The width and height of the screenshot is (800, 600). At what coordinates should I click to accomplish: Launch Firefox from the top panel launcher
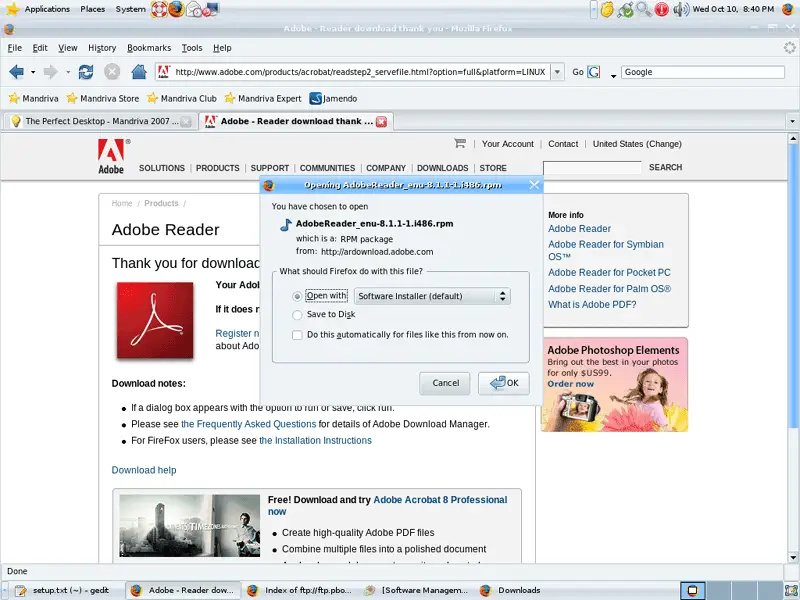[x=176, y=9]
